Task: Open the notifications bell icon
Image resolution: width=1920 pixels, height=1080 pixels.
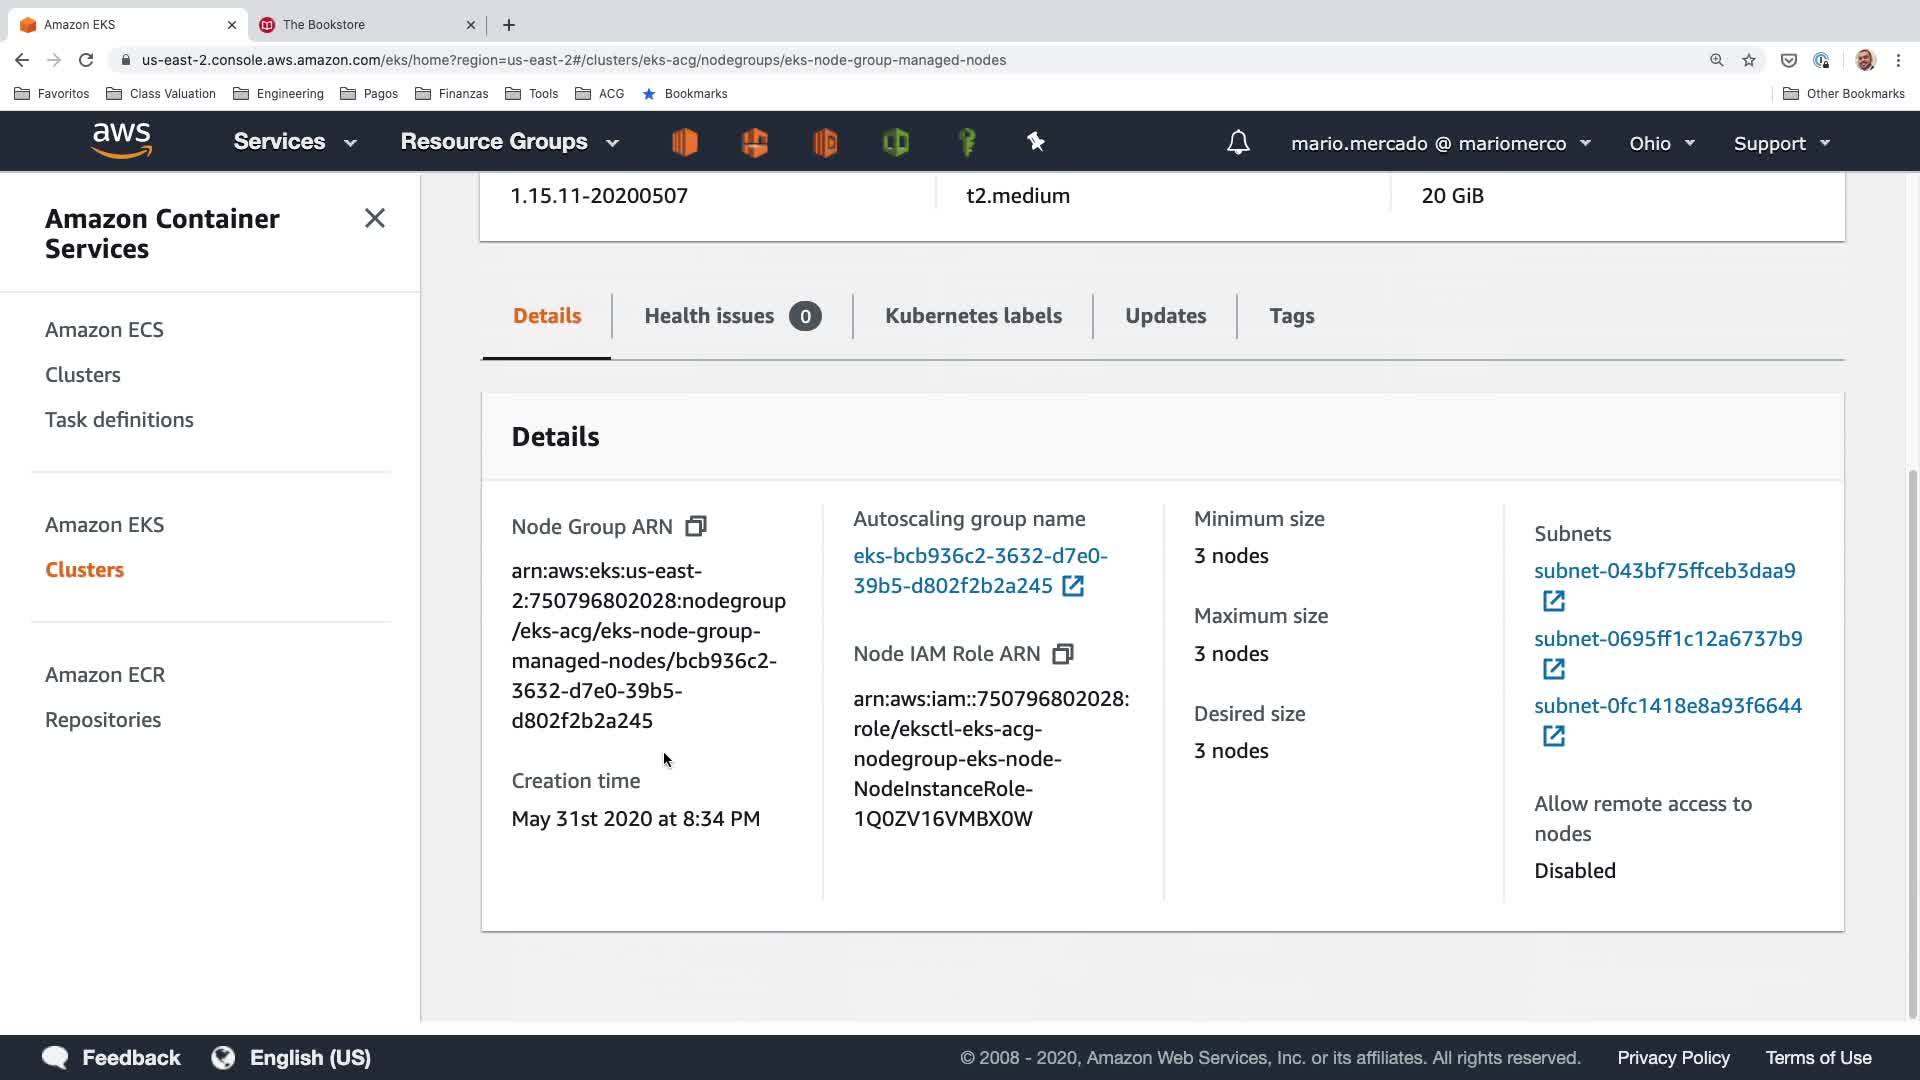Action: [1238, 143]
